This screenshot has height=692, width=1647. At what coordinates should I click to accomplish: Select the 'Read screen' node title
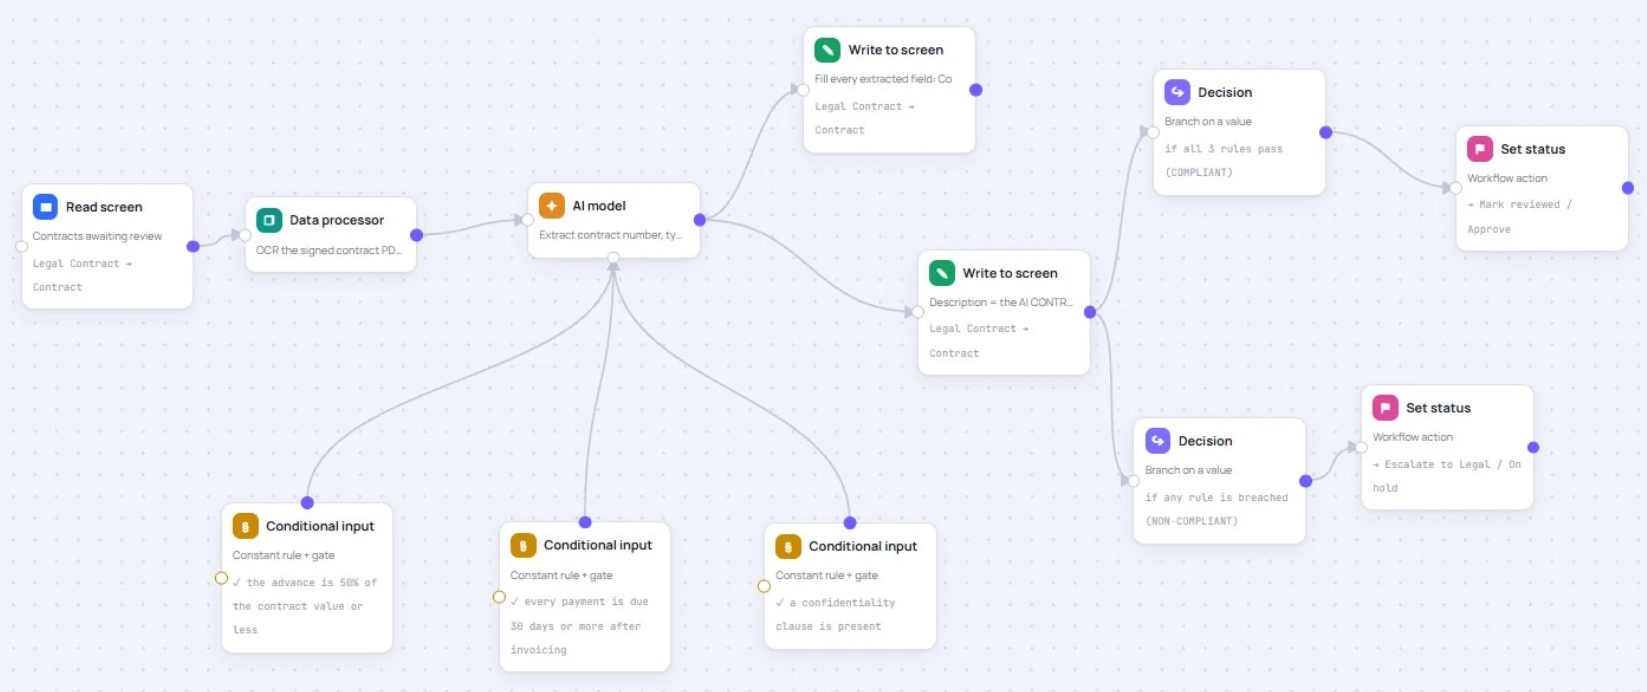click(104, 207)
